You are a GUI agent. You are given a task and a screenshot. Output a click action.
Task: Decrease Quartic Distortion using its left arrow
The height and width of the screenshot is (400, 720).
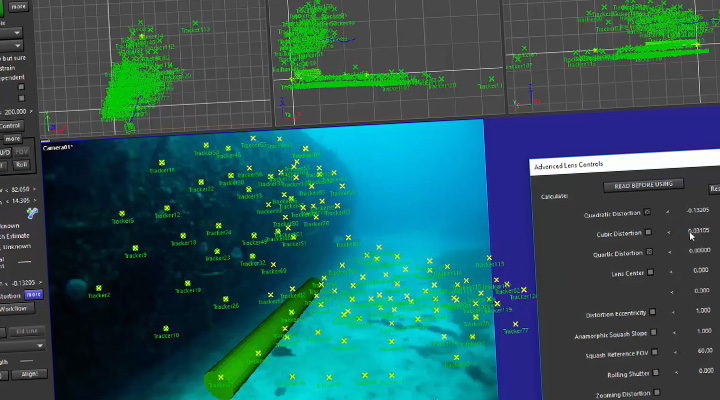pos(669,252)
